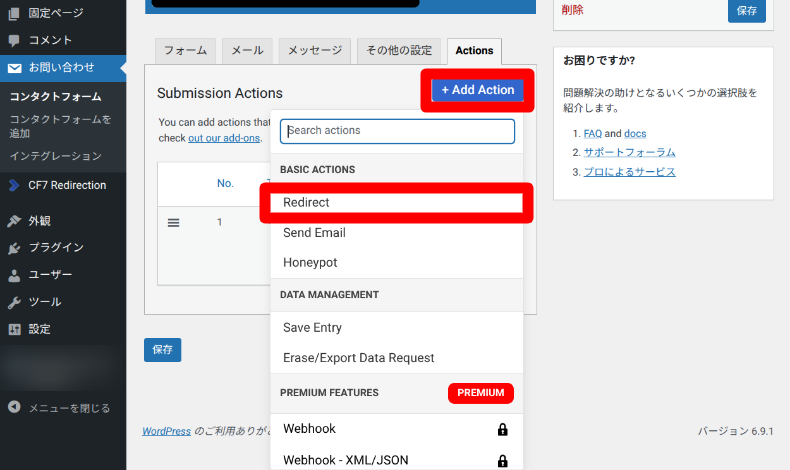Open the プロによるサービス link
790x470 pixels.
[x=629, y=172]
